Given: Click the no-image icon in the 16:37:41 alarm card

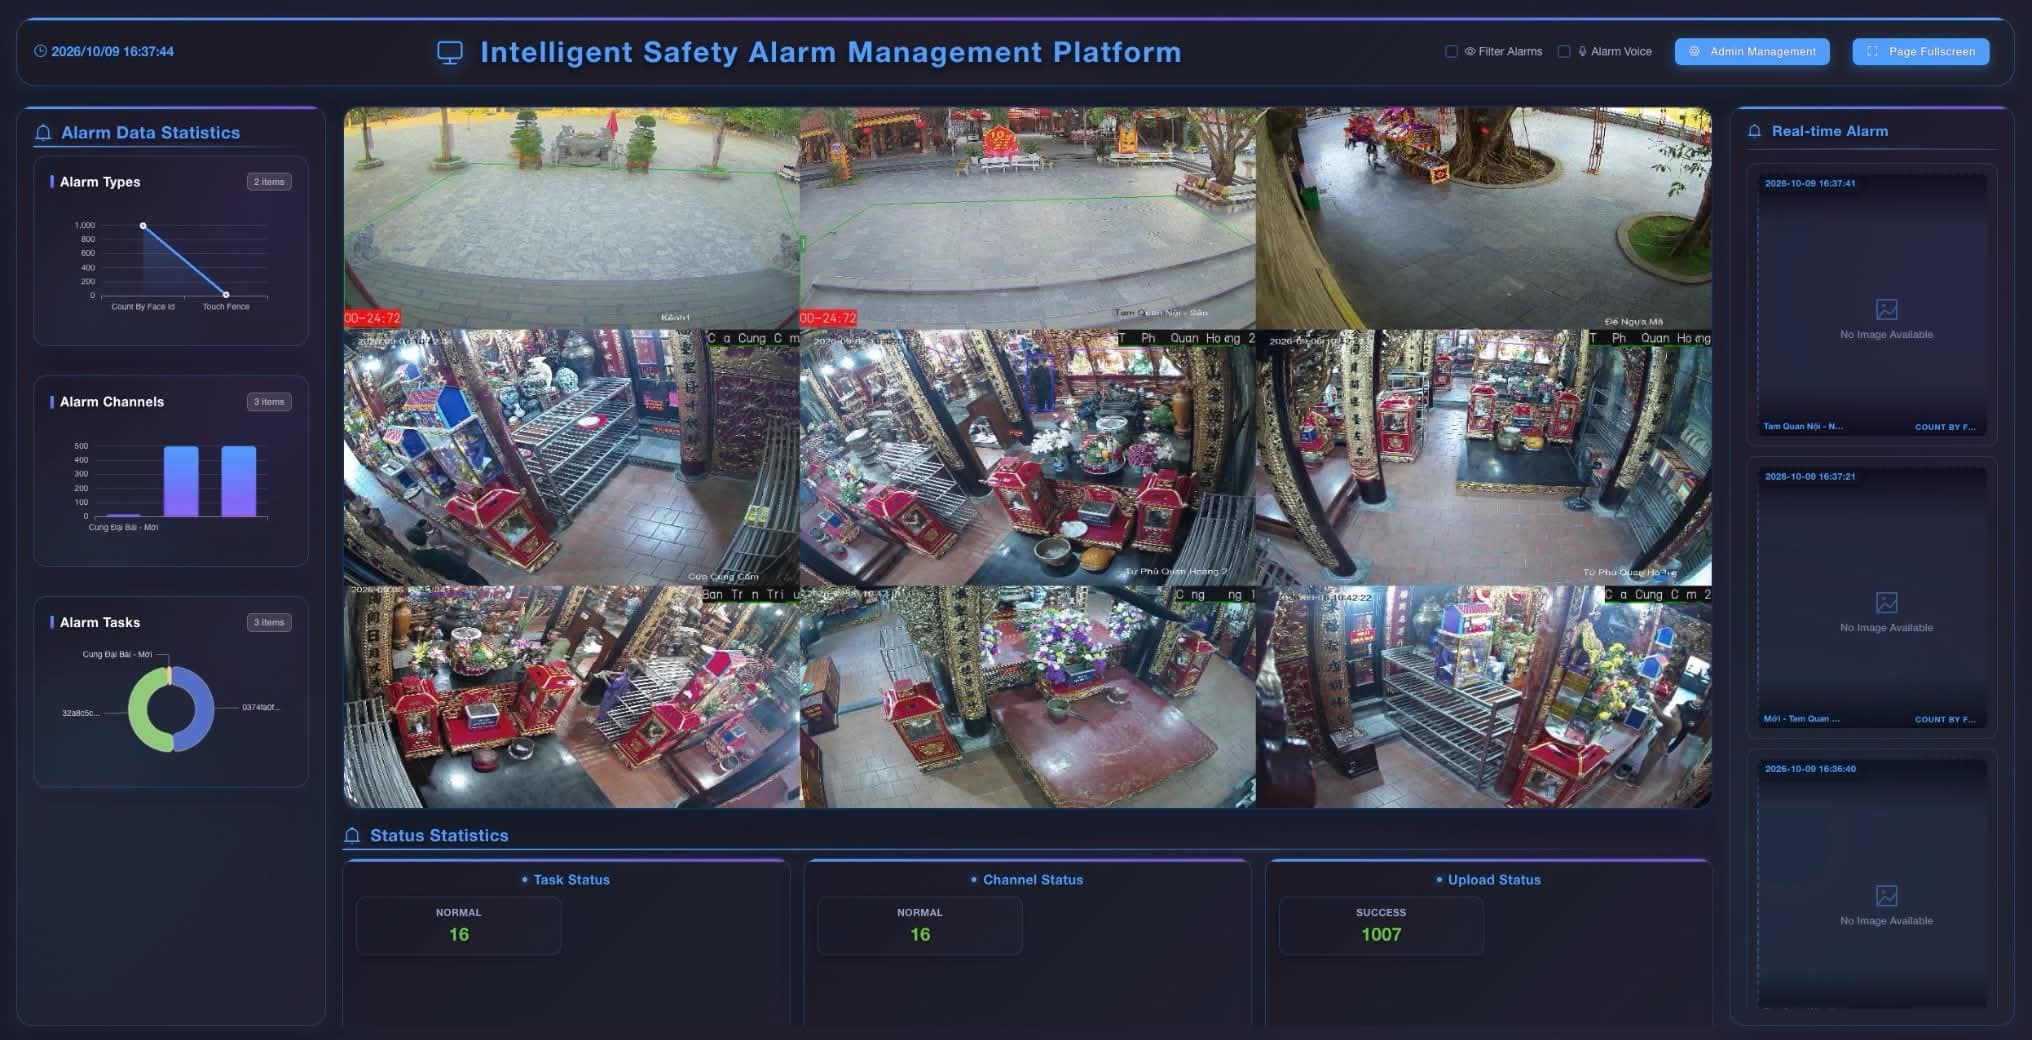Looking at the screenshot, I should (1886, 310).
